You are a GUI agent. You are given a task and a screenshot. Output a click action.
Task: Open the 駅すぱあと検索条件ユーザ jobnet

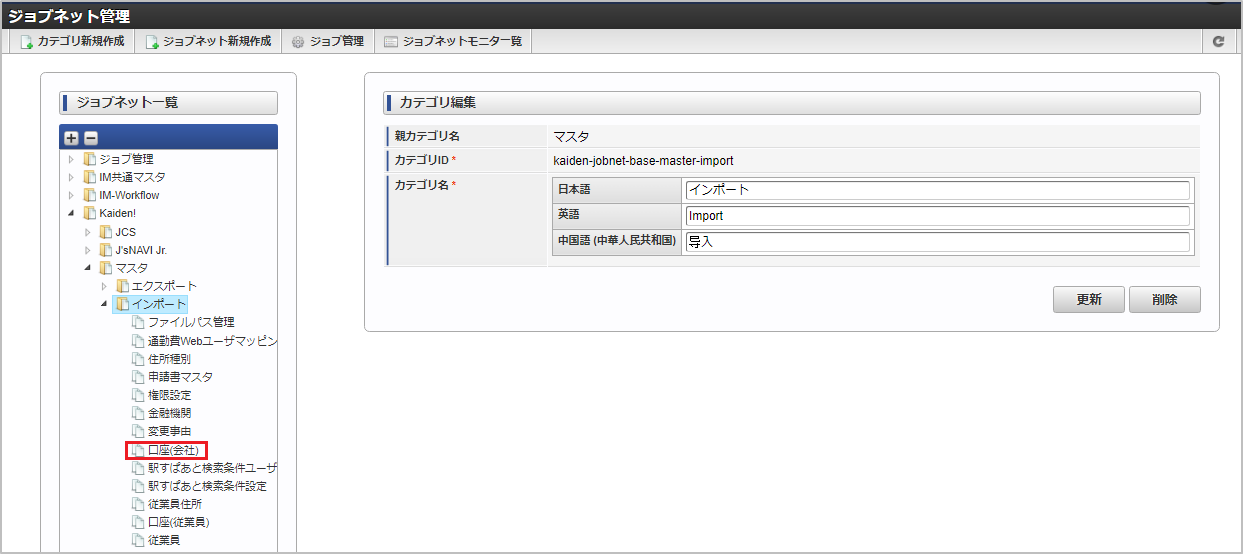212,468
